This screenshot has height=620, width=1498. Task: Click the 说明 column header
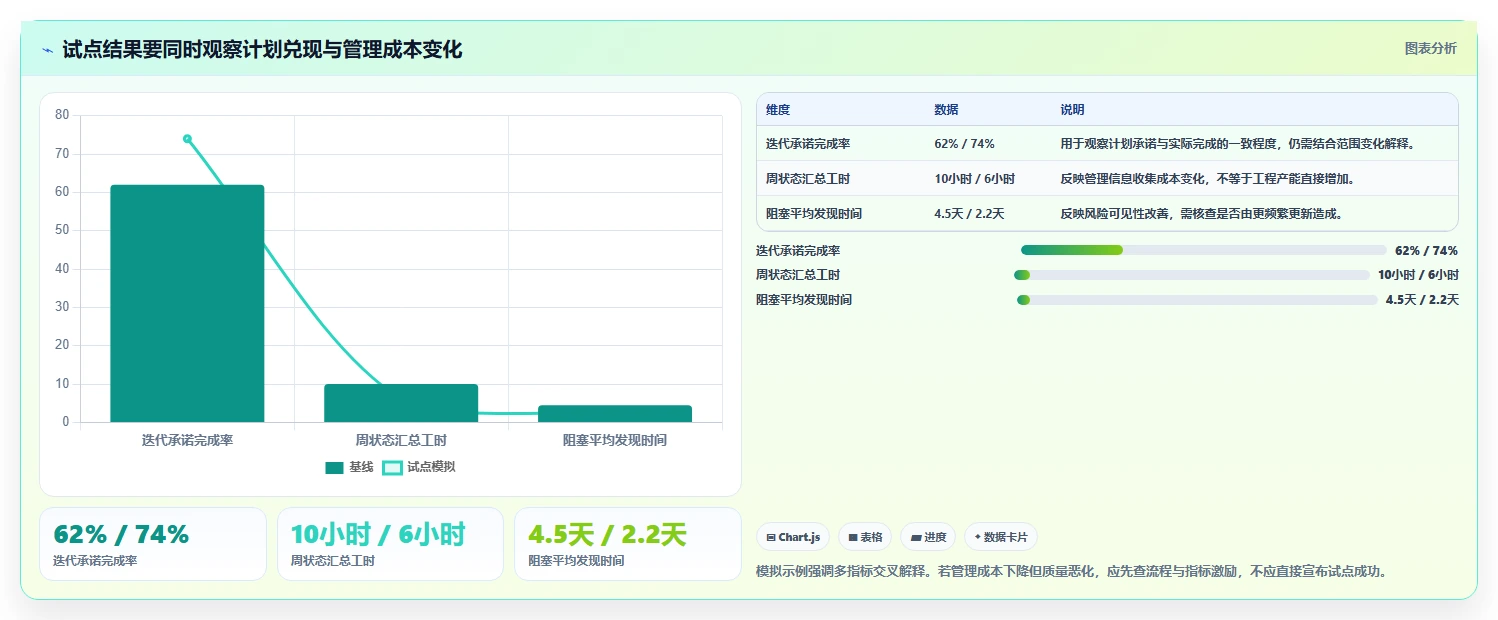(1072, 110)
